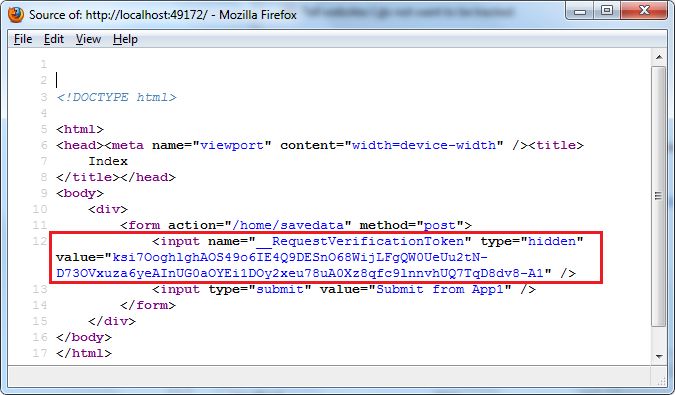
Task: Click the "/home/savedata" action value
Action: [x=288, y=225]
